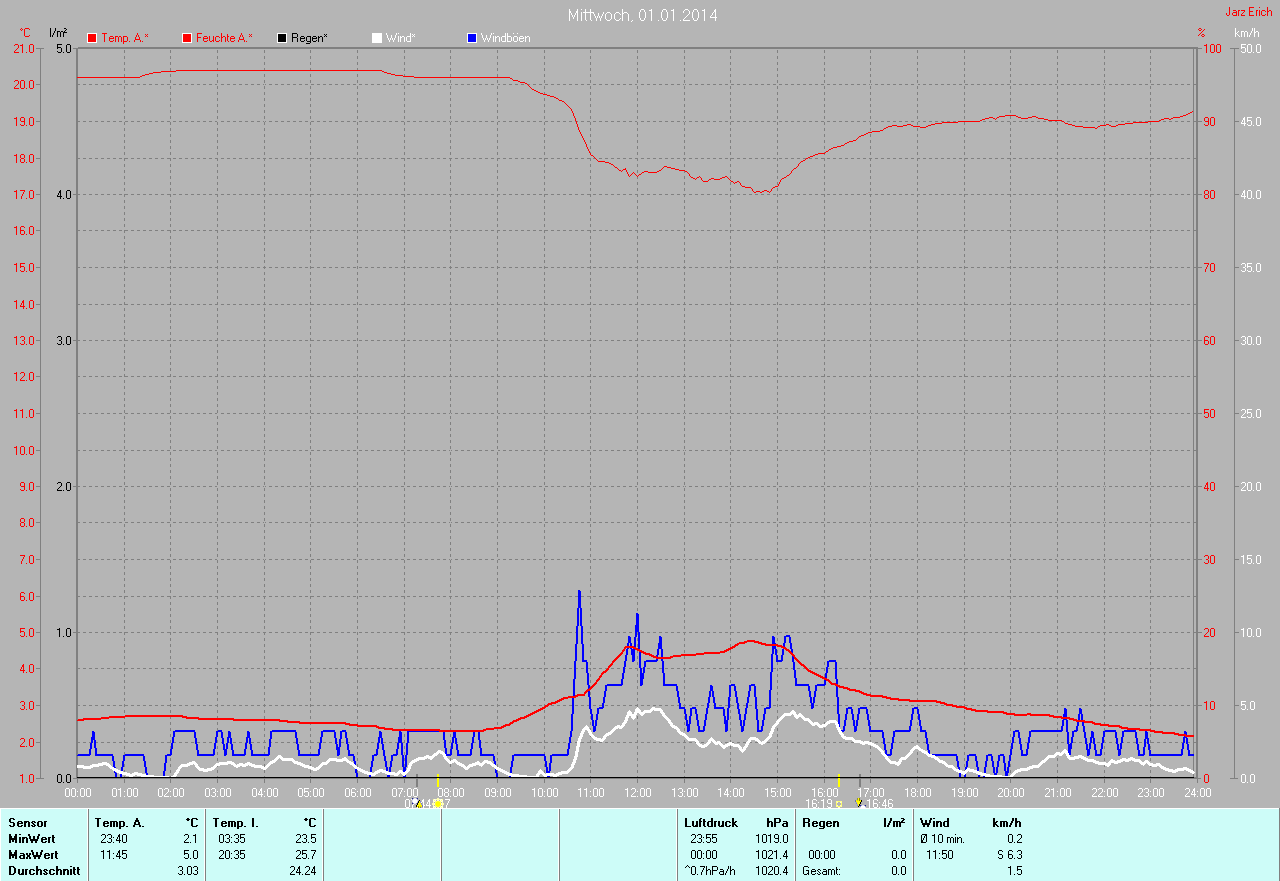Screen dimensions: 1280x881
Task: Click the 50.0 km/h axis label
Action: click(1250, 48)
